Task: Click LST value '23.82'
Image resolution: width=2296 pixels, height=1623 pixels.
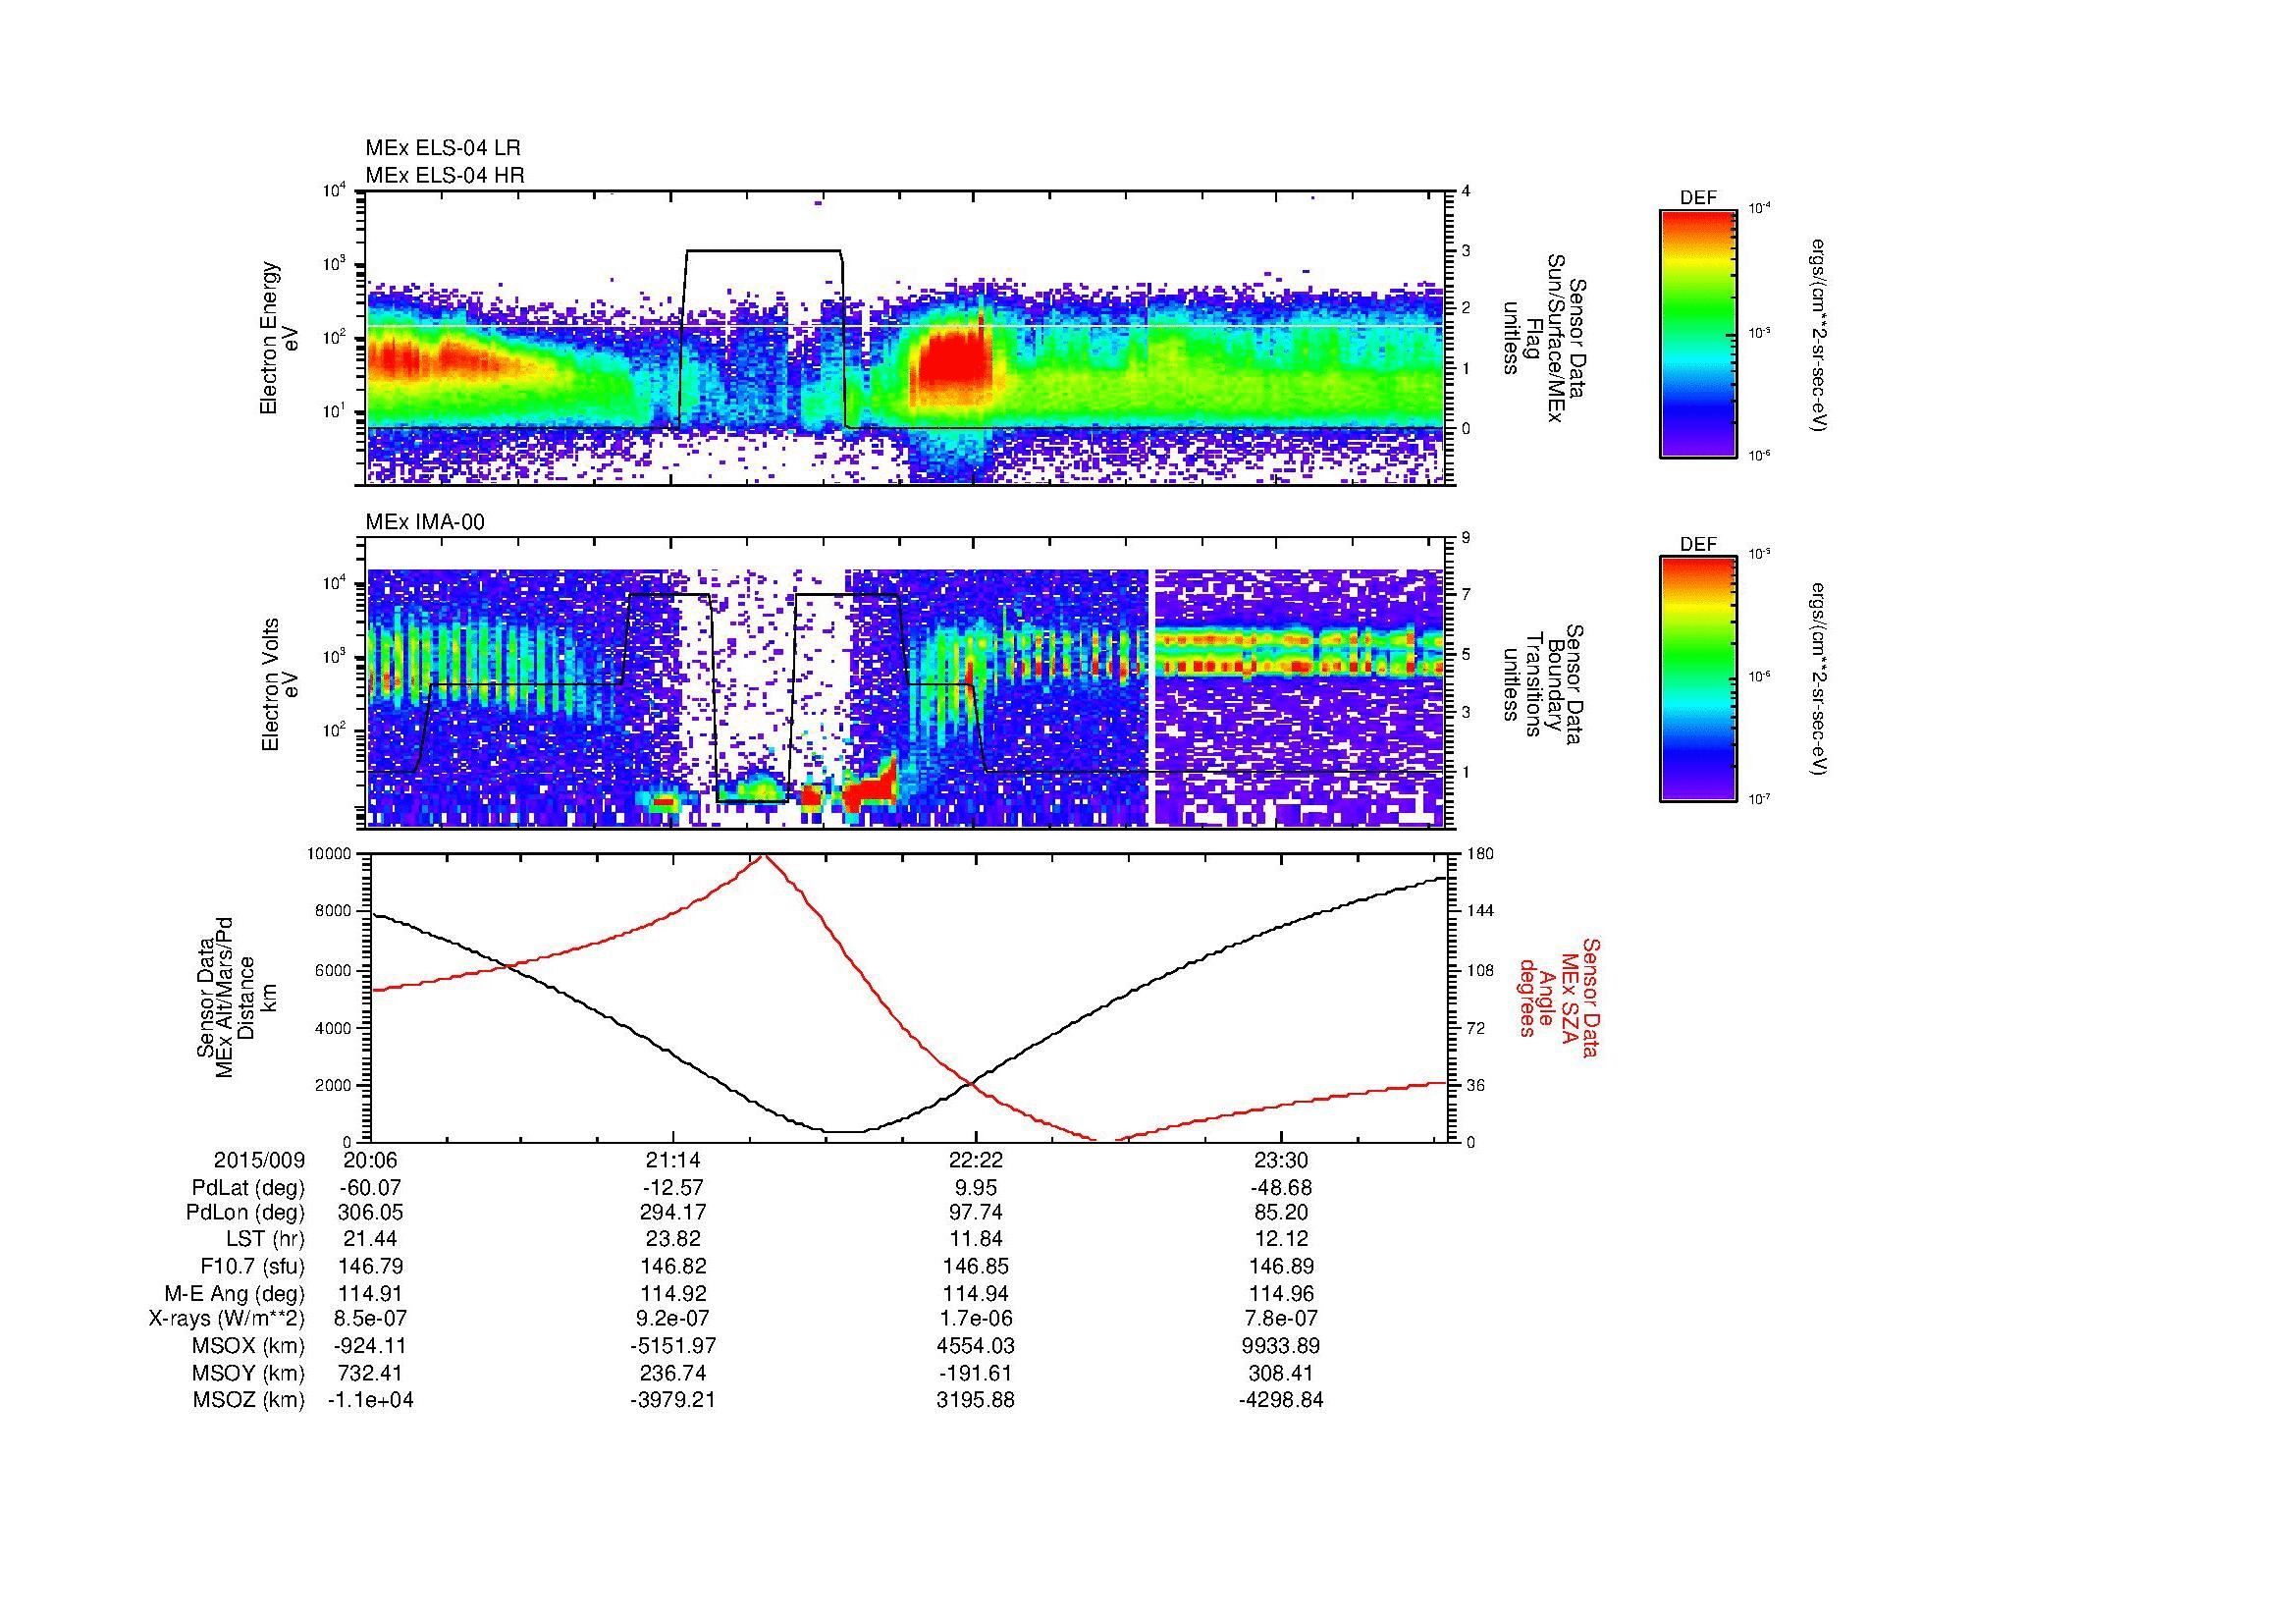Action: click(673, 1240)
